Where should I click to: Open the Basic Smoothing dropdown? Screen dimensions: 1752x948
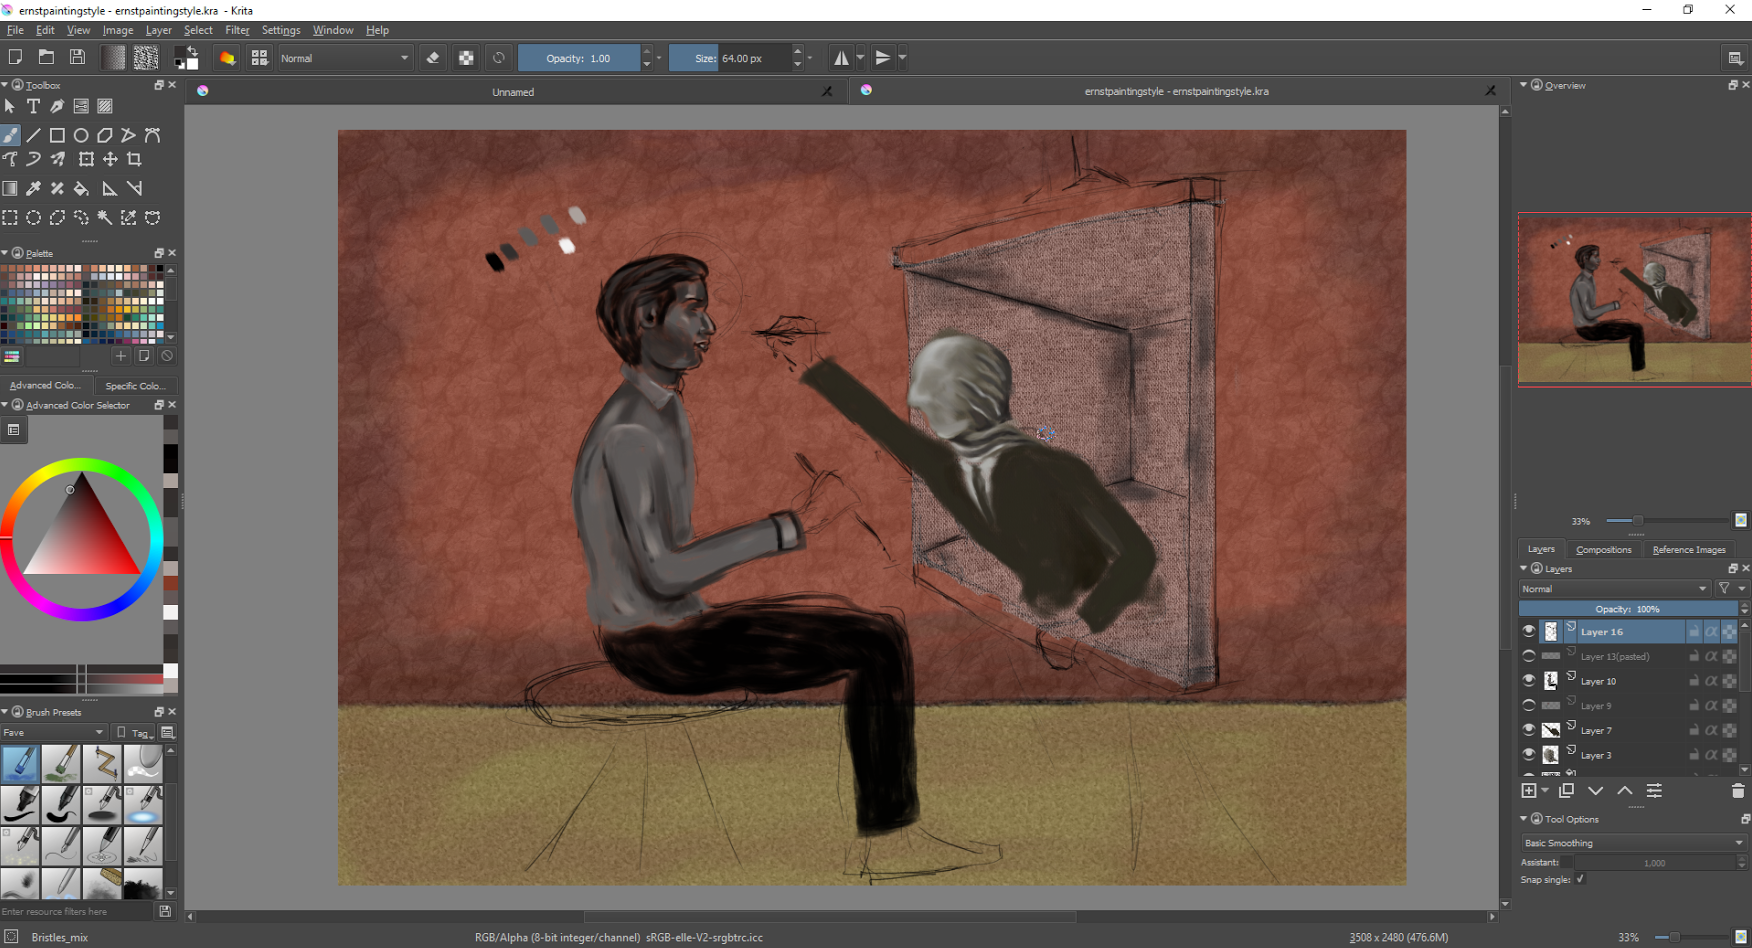(x=1633, y=843)
